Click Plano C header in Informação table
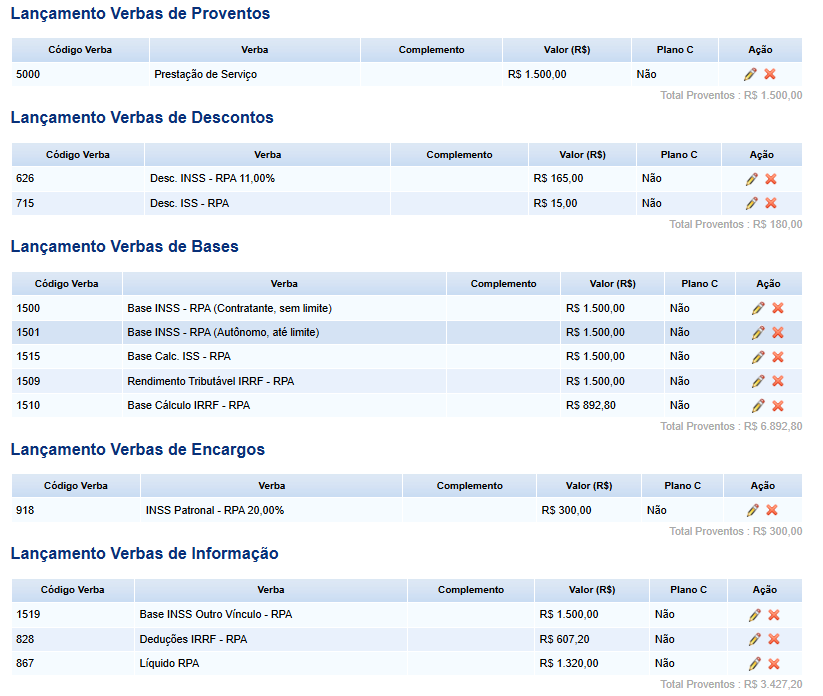The width and height of the screenshot is (823, 696). point(689,590)
